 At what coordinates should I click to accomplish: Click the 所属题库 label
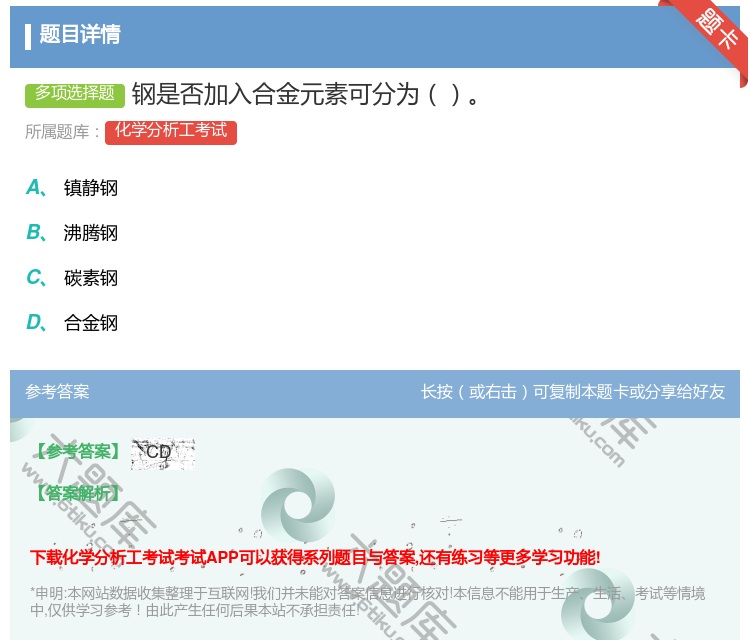tap(62, 132)
